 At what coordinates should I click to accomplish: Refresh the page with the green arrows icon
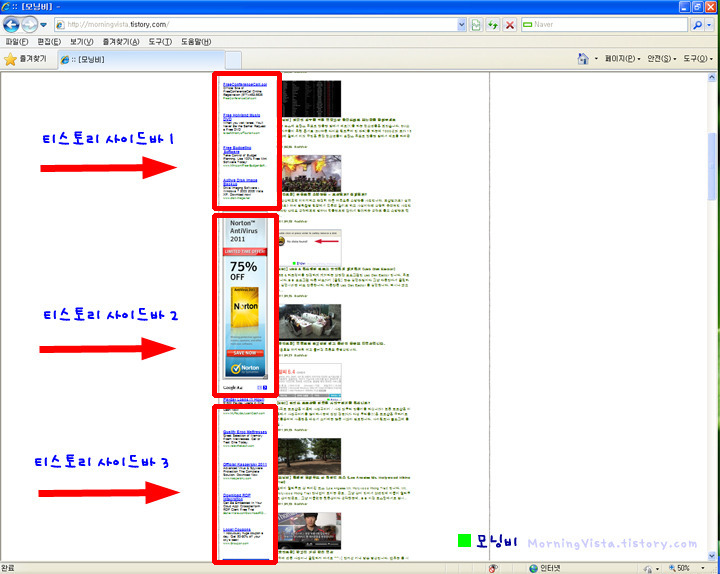point(493,25)
